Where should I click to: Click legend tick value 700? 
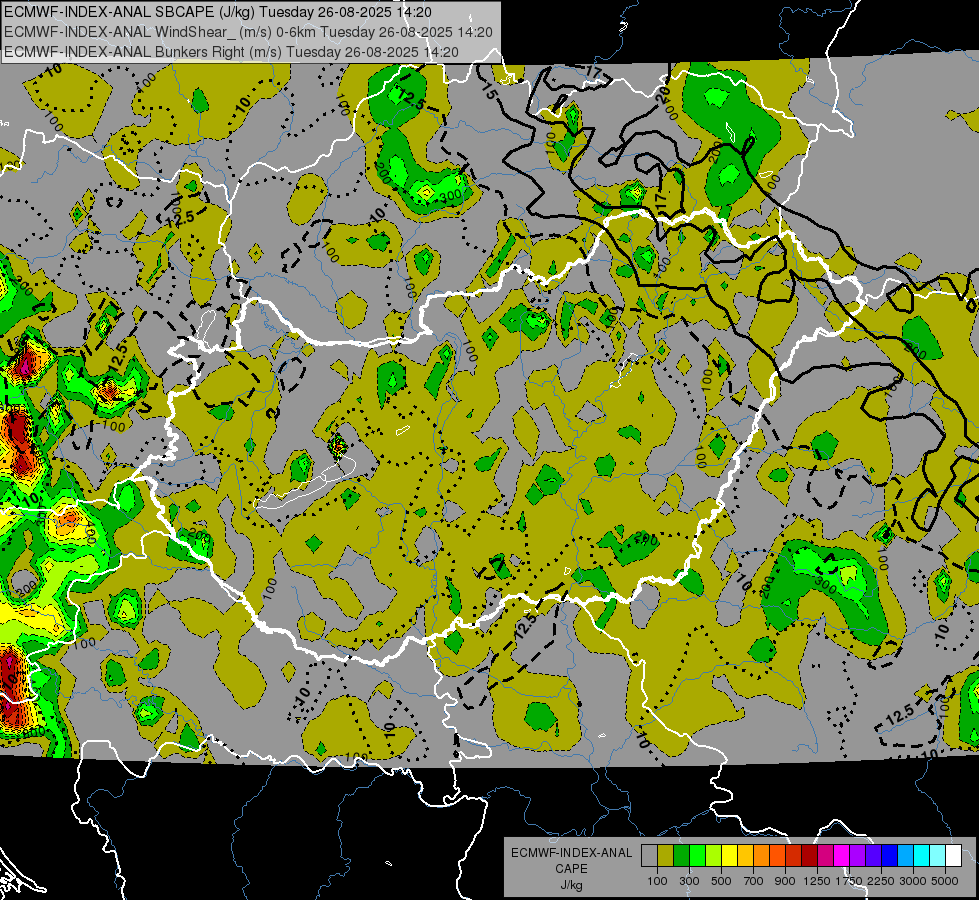click(754, 881)
